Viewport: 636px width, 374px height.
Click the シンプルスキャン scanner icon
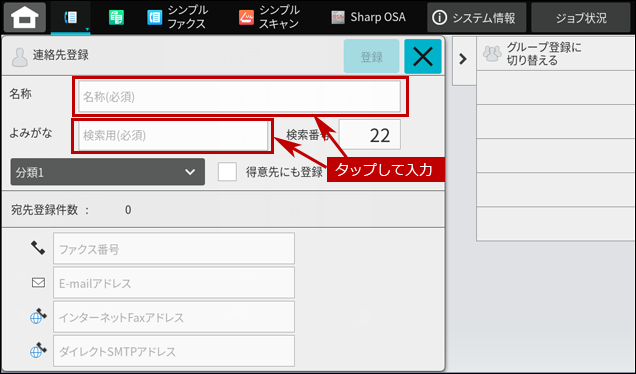[246, 17]
